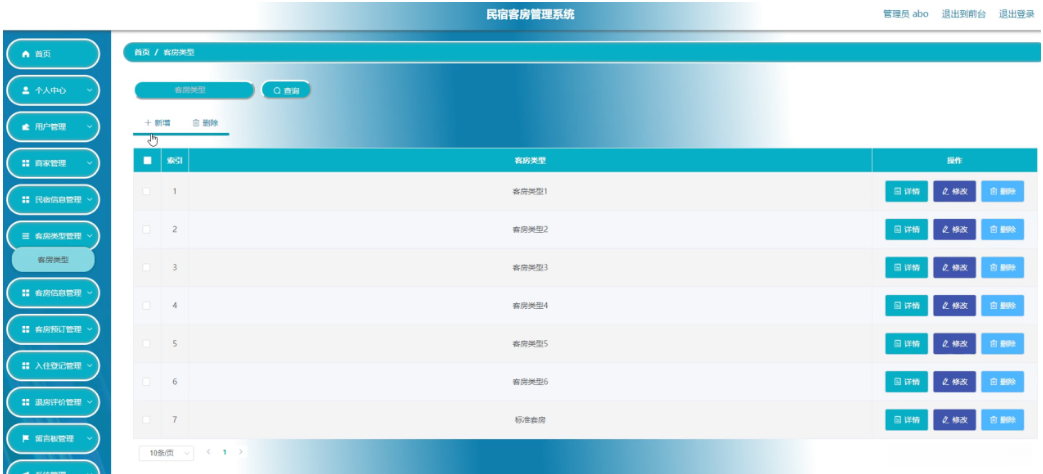Click the list icon beside 客房类型管理
1043x474 pixels.
click(x=26, y=236)
